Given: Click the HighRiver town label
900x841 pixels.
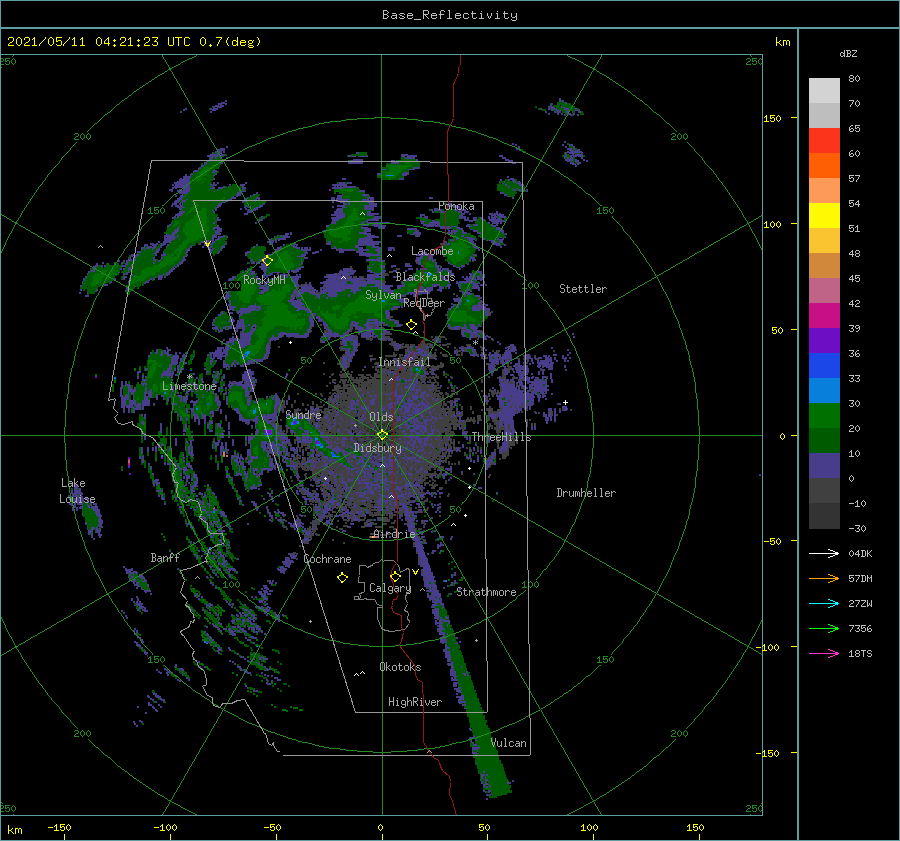Looking at the screenshot, I should (414, 702).
